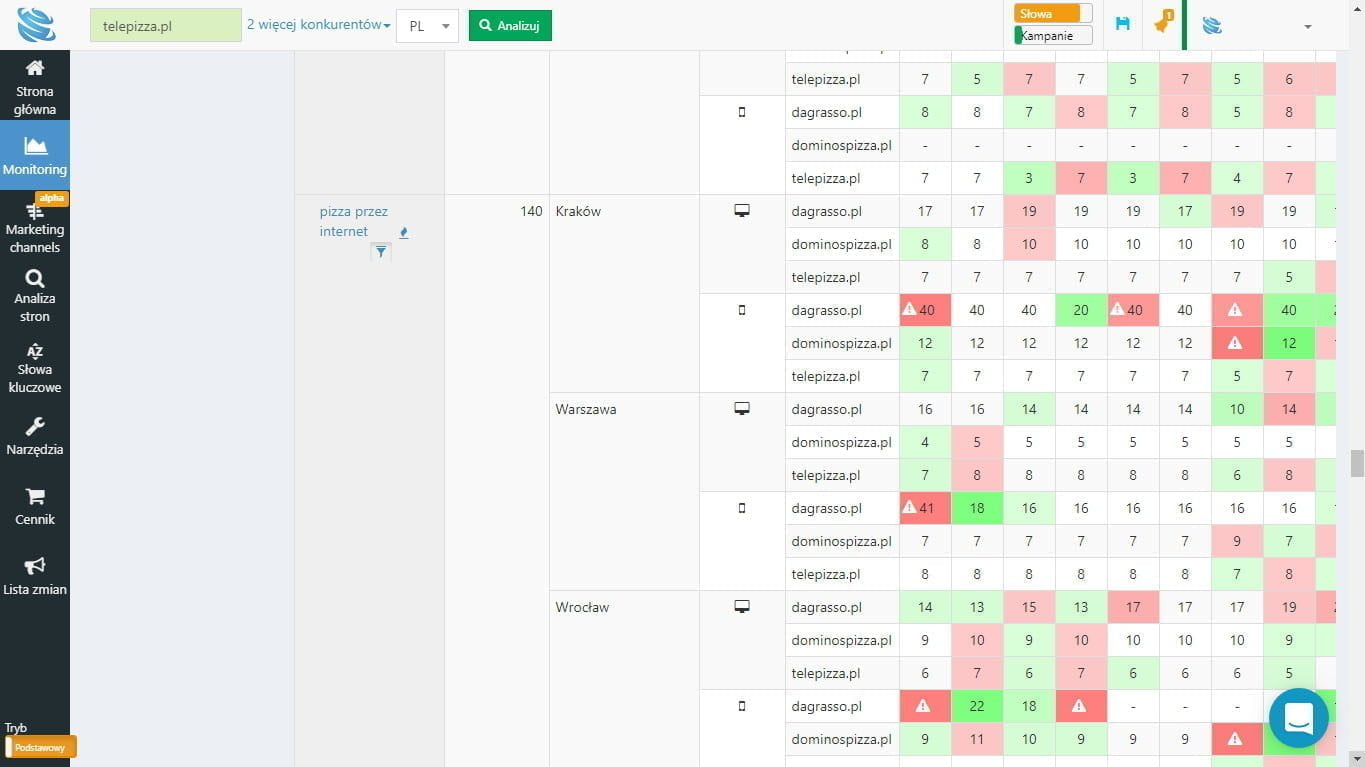Screen dimensions: 1365x767
Task: Go to Analiza stron in the sidebar
Action: click(x=35, y=296)
